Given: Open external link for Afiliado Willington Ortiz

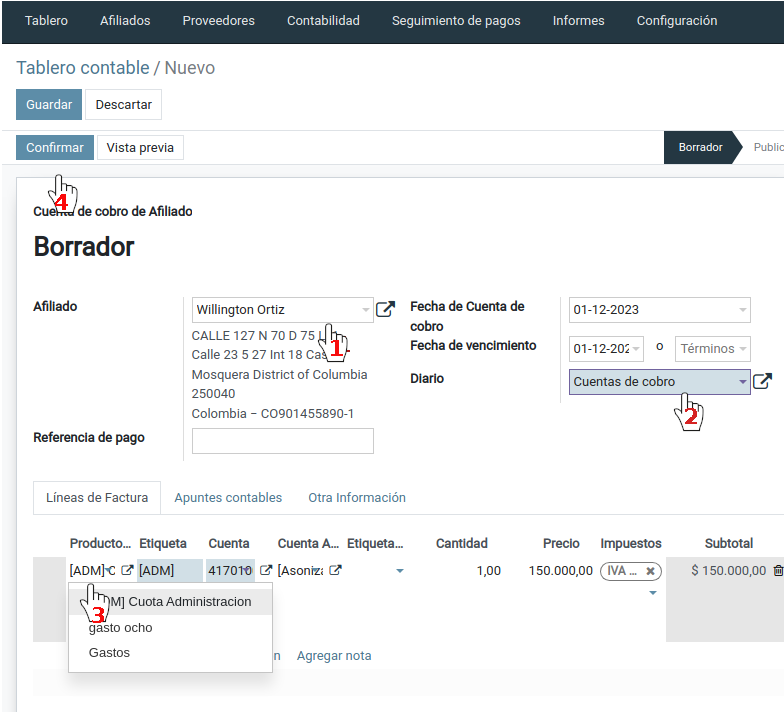Looking at the screenshot, I should pyautogui.click(x=385, y=310).
